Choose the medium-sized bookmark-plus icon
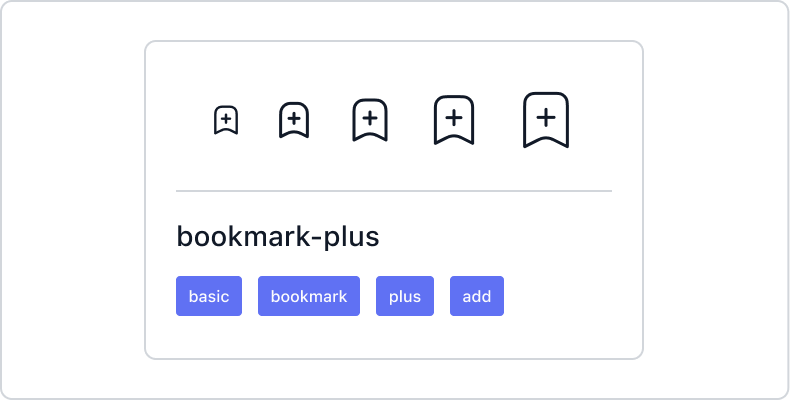 370,120
